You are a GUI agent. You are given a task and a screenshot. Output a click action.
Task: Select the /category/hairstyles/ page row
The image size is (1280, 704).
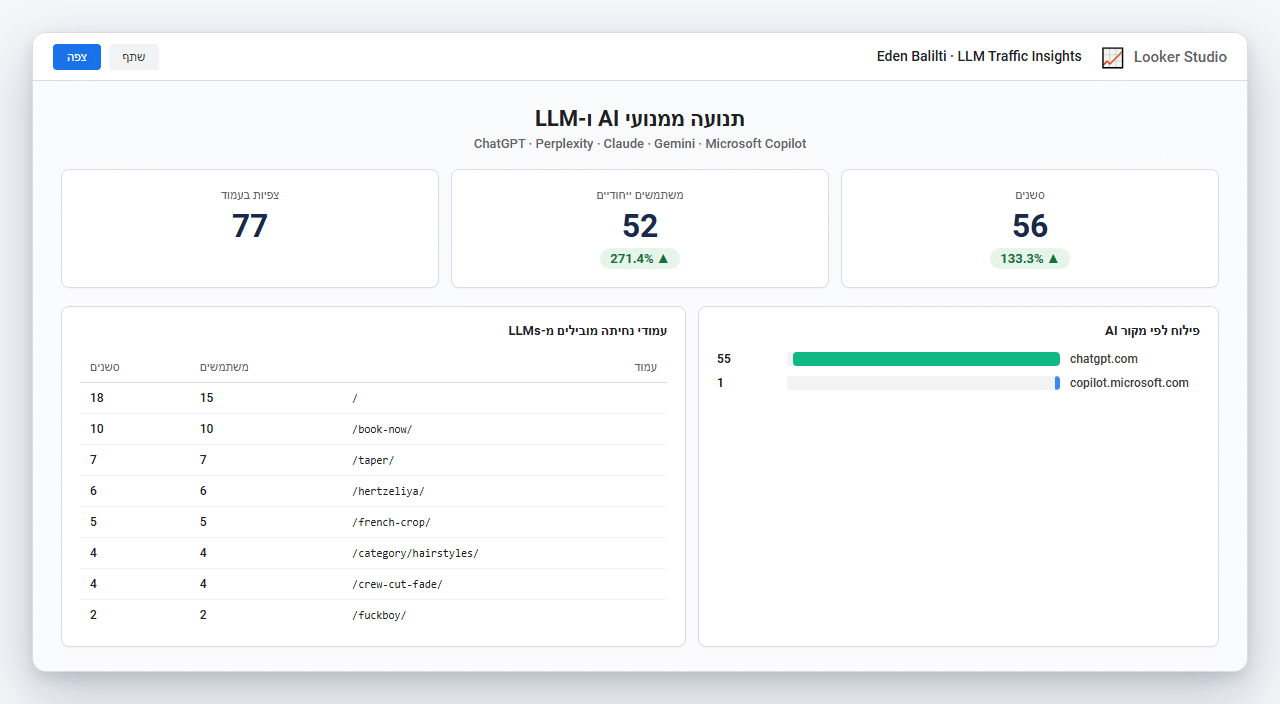pos(374,553)
